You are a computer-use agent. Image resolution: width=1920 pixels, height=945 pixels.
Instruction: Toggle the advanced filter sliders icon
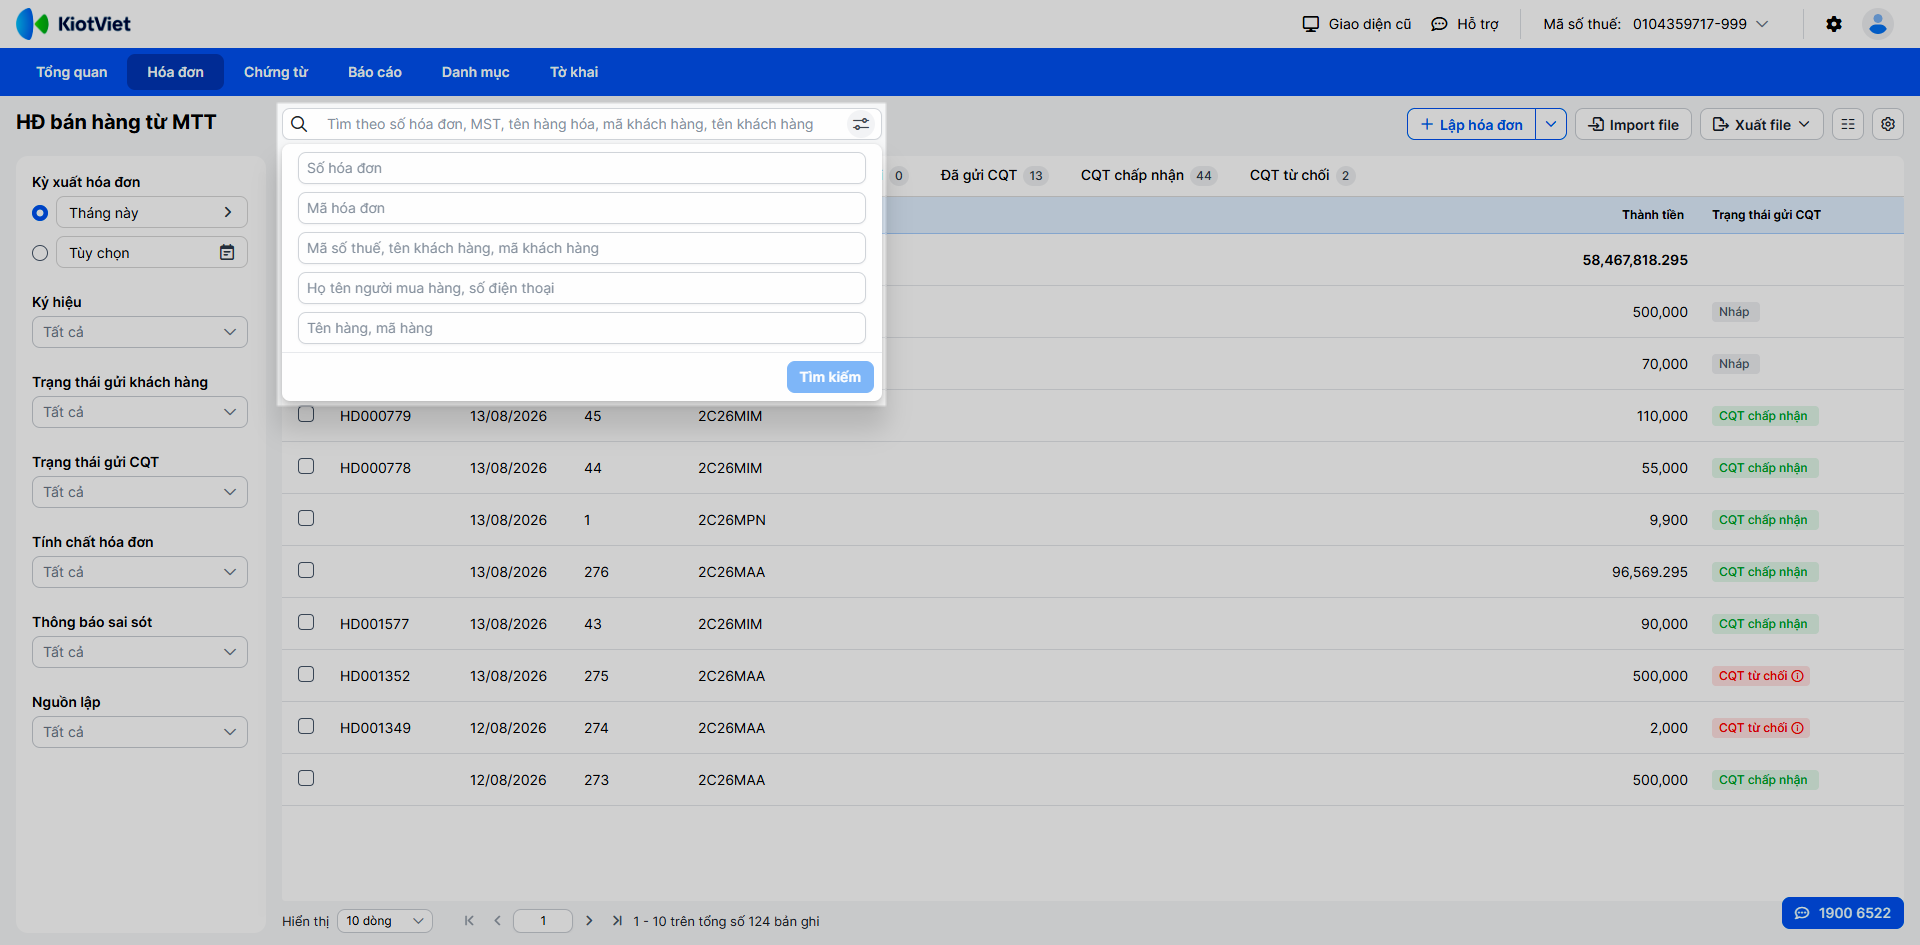click(861, 124)
